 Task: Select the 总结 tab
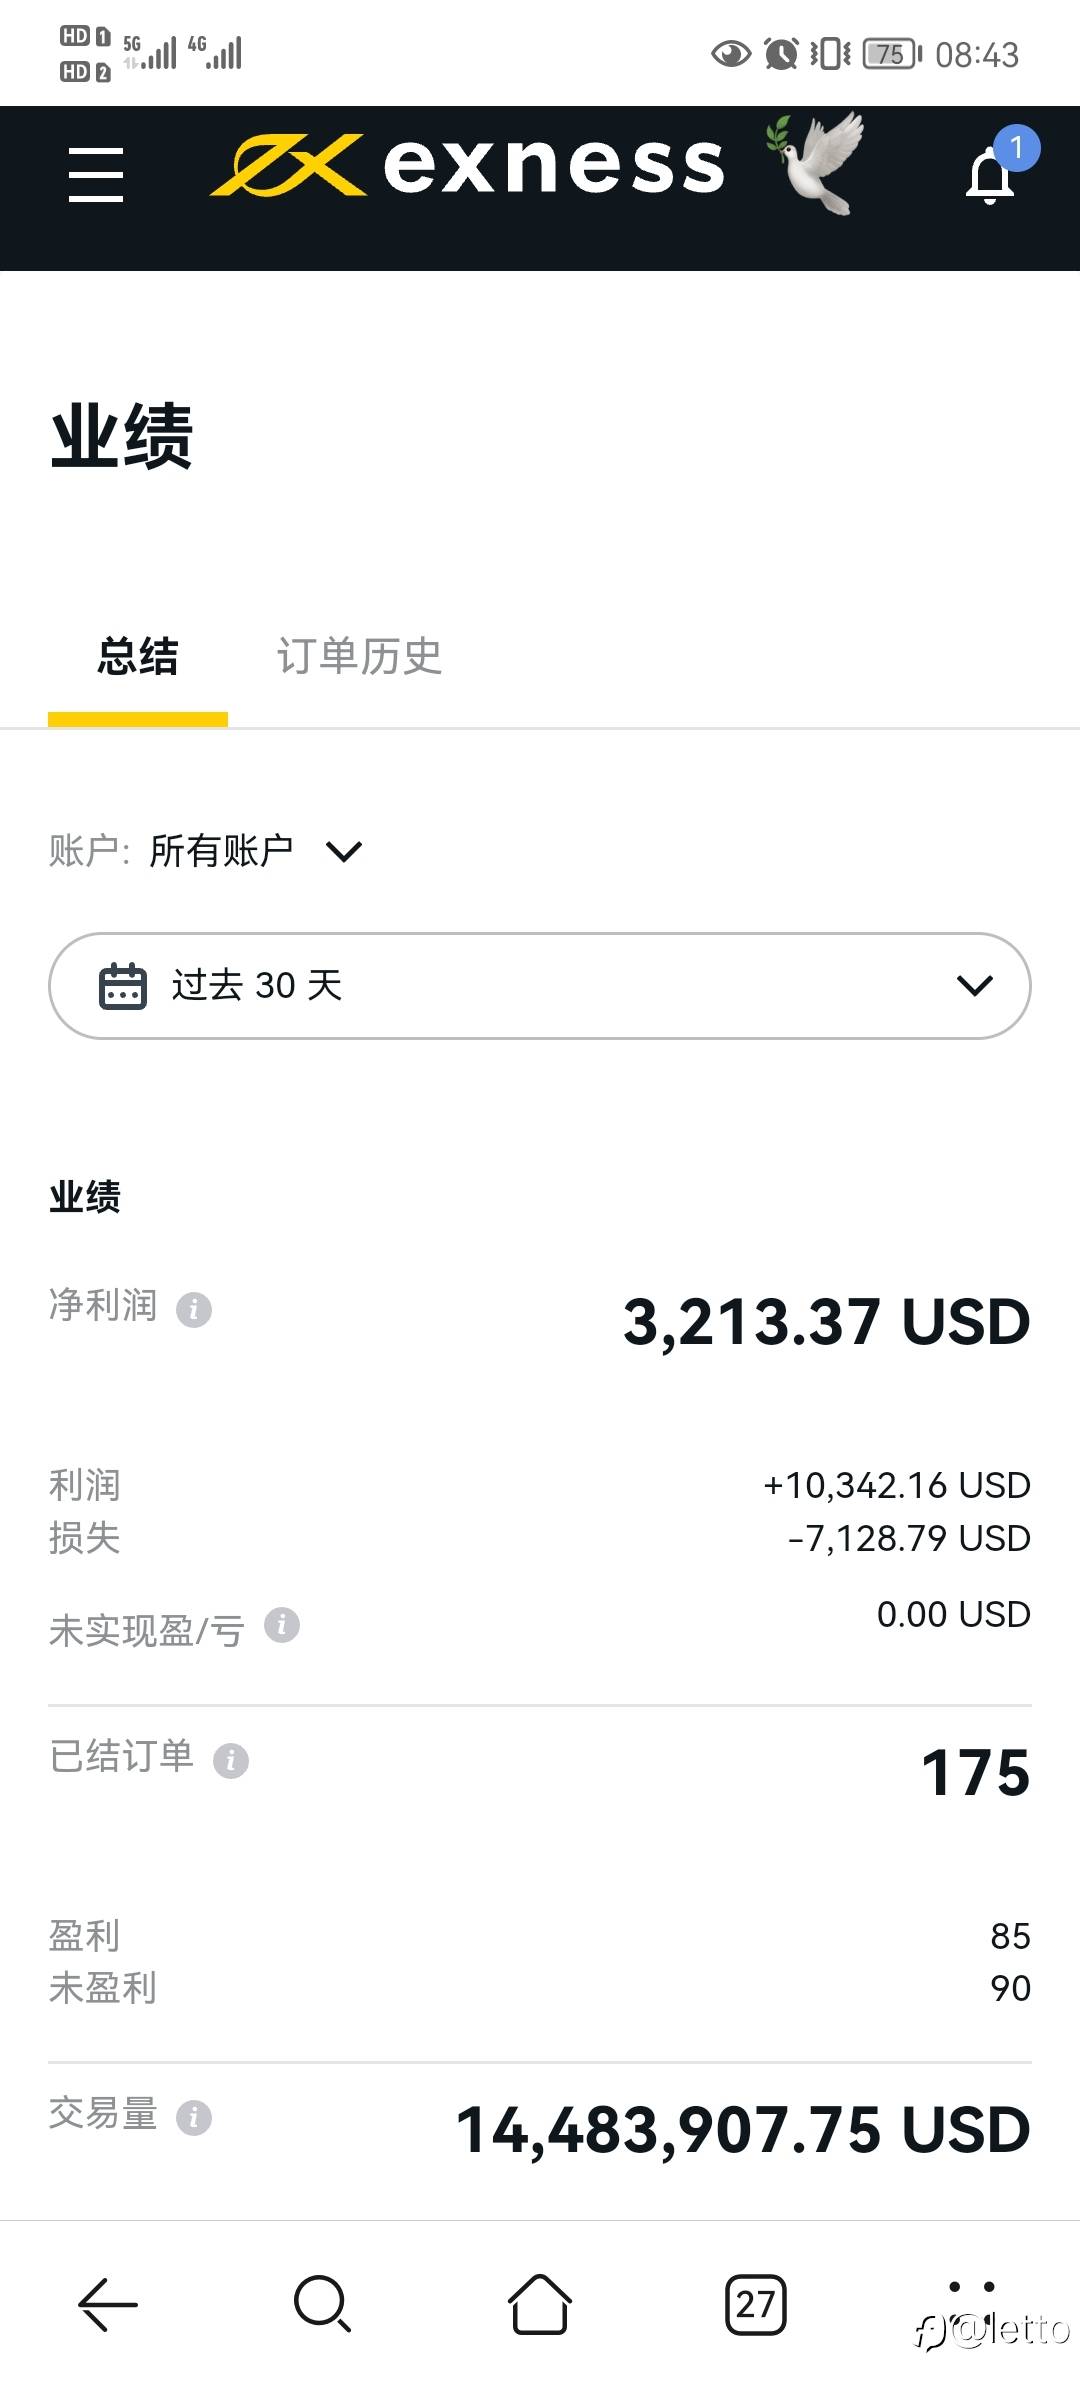click(138, 657)
